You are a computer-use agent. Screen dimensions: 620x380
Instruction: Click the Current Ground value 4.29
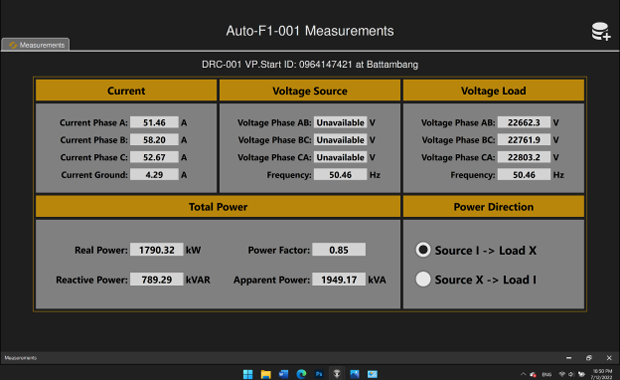point(154,174)
